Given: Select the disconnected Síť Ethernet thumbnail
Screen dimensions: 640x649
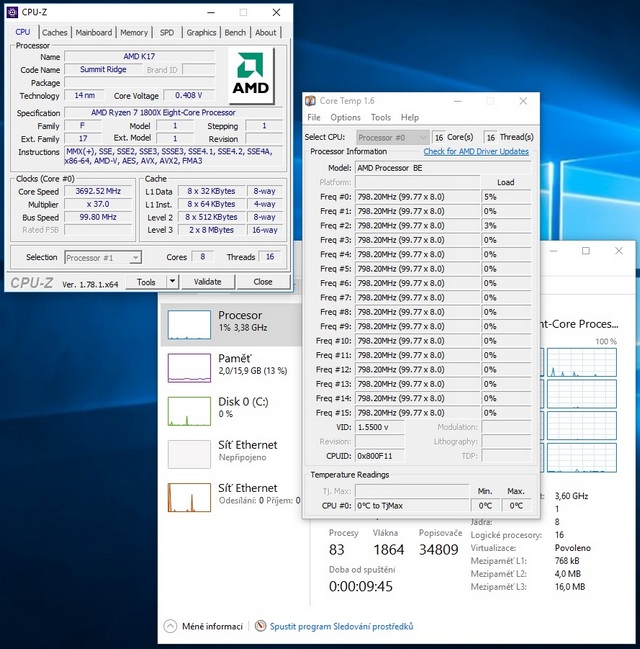Looking at the screenshot, I should coord(189,454).
